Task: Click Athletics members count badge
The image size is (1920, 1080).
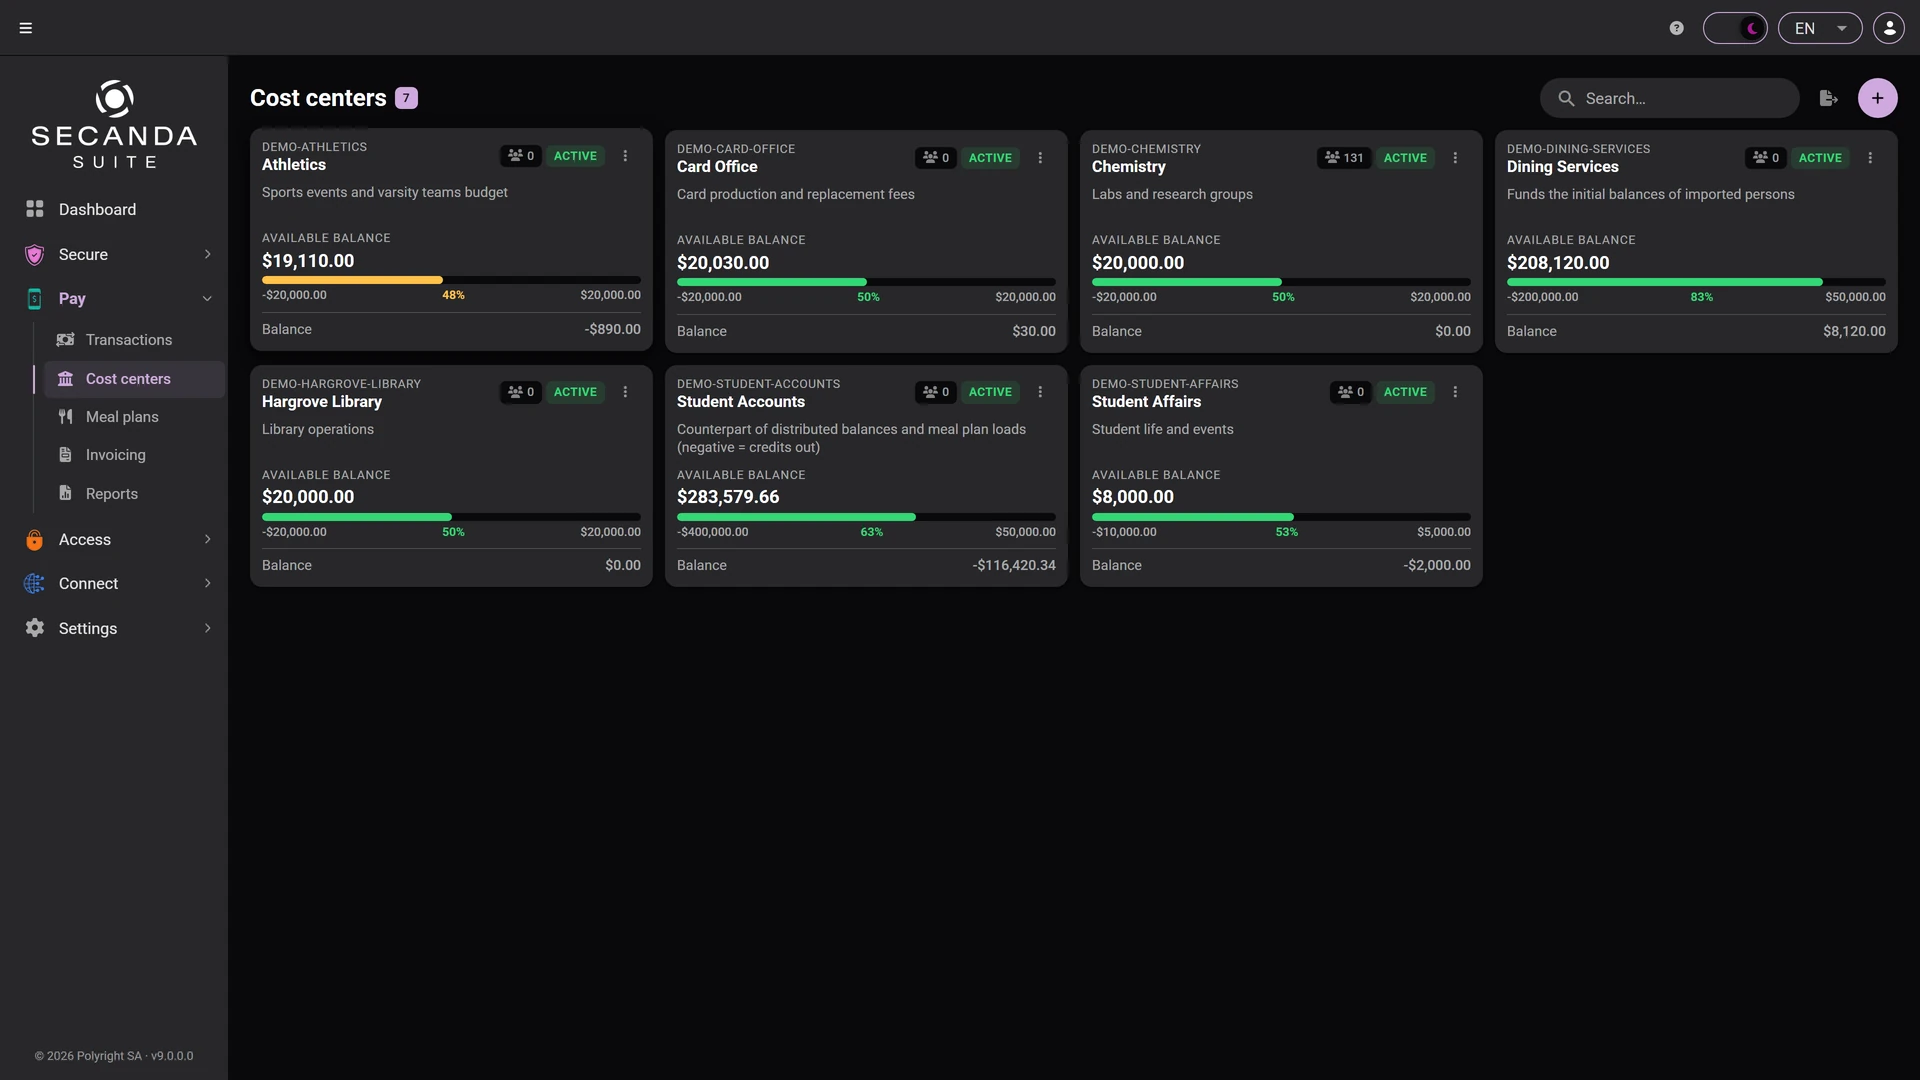Action: (x=521, y=156)
